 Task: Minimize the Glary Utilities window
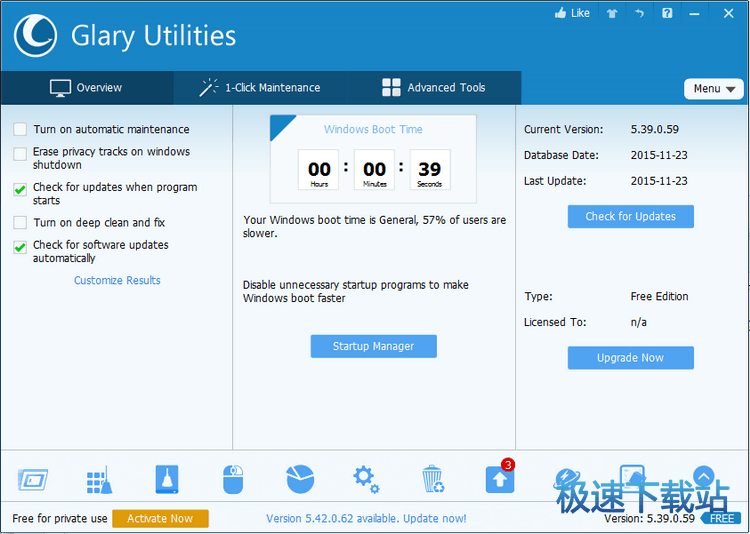[695, 14]
